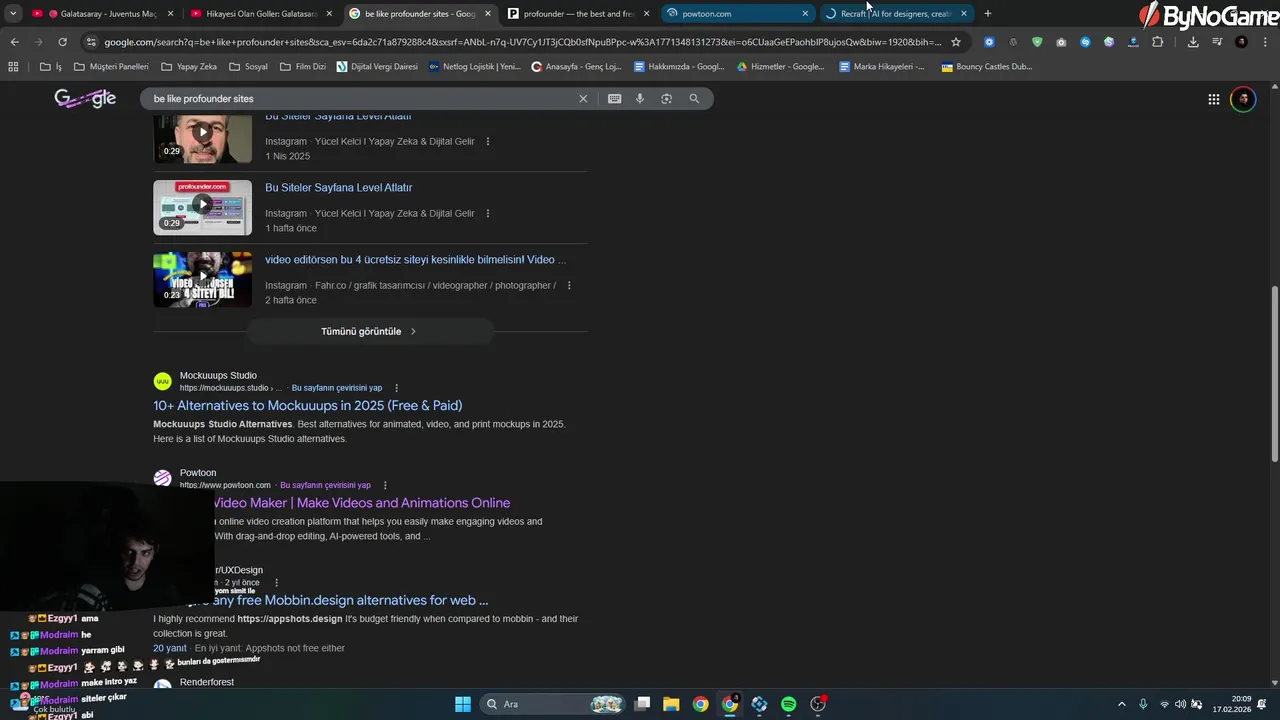Open the Dijital Vergi Dairesi bookmark

pos(377,67)
